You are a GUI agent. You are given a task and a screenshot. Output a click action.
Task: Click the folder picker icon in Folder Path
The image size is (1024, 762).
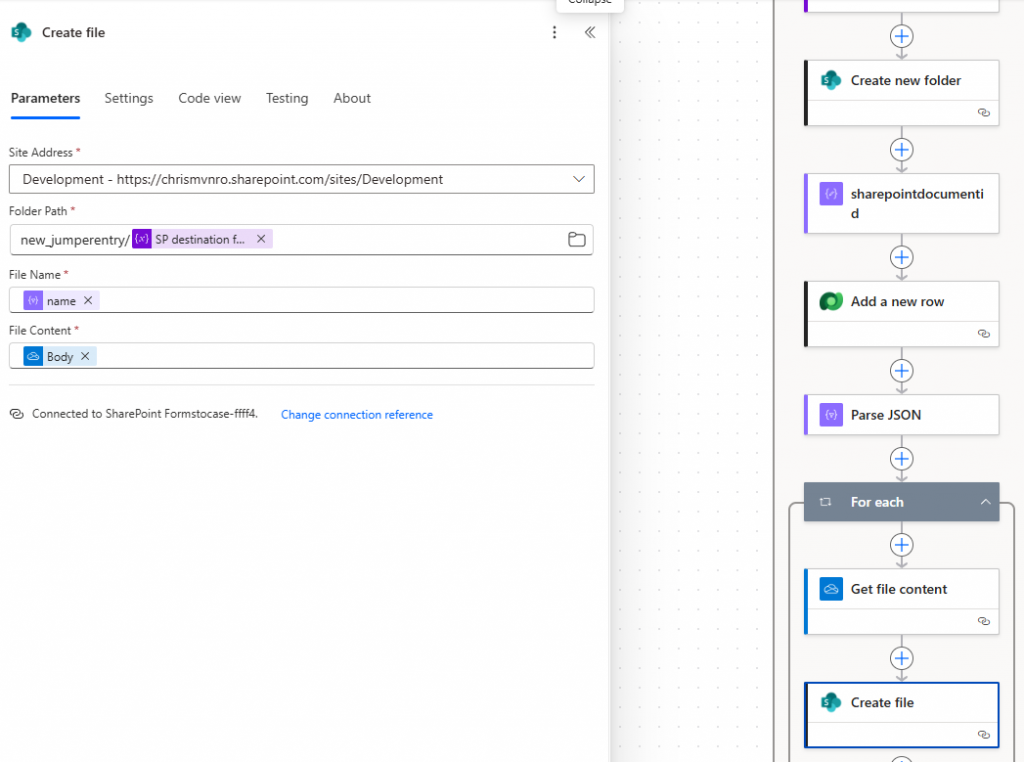click(x=576, y=239)
